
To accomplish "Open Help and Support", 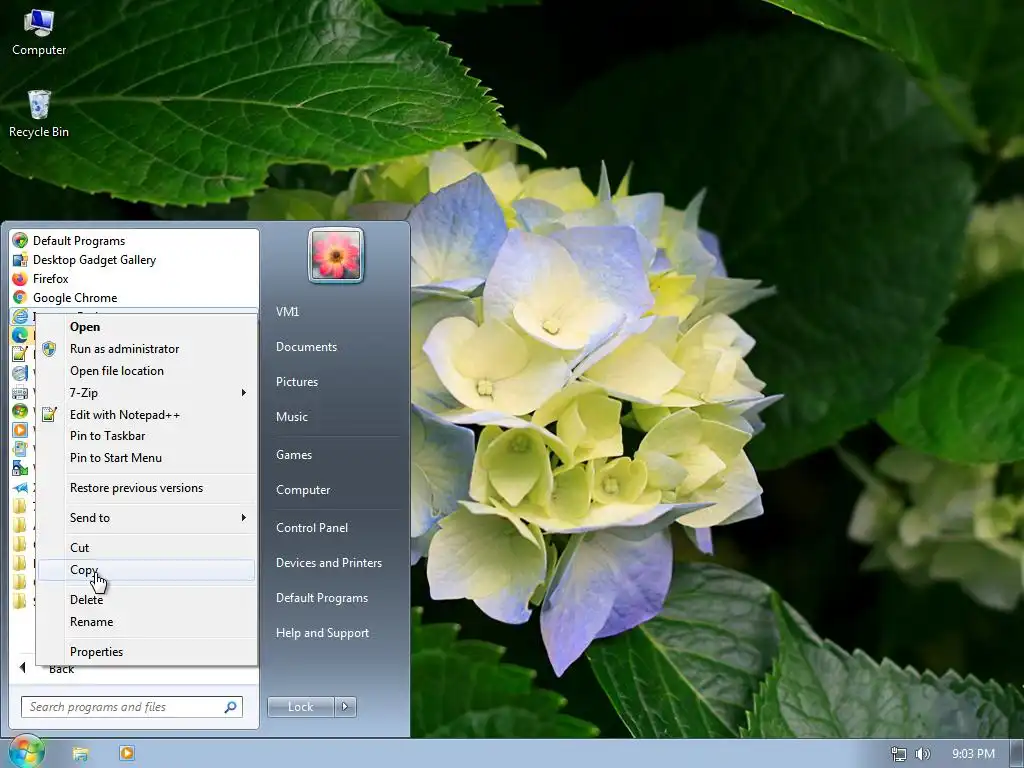I will (323, 633).
